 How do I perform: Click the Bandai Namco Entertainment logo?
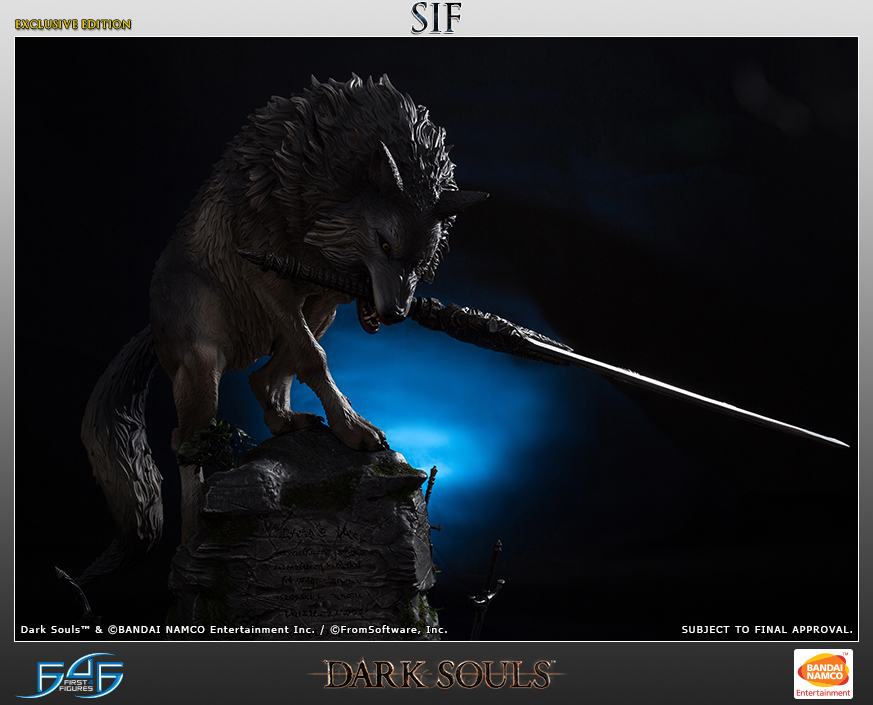tap(823, 674)
